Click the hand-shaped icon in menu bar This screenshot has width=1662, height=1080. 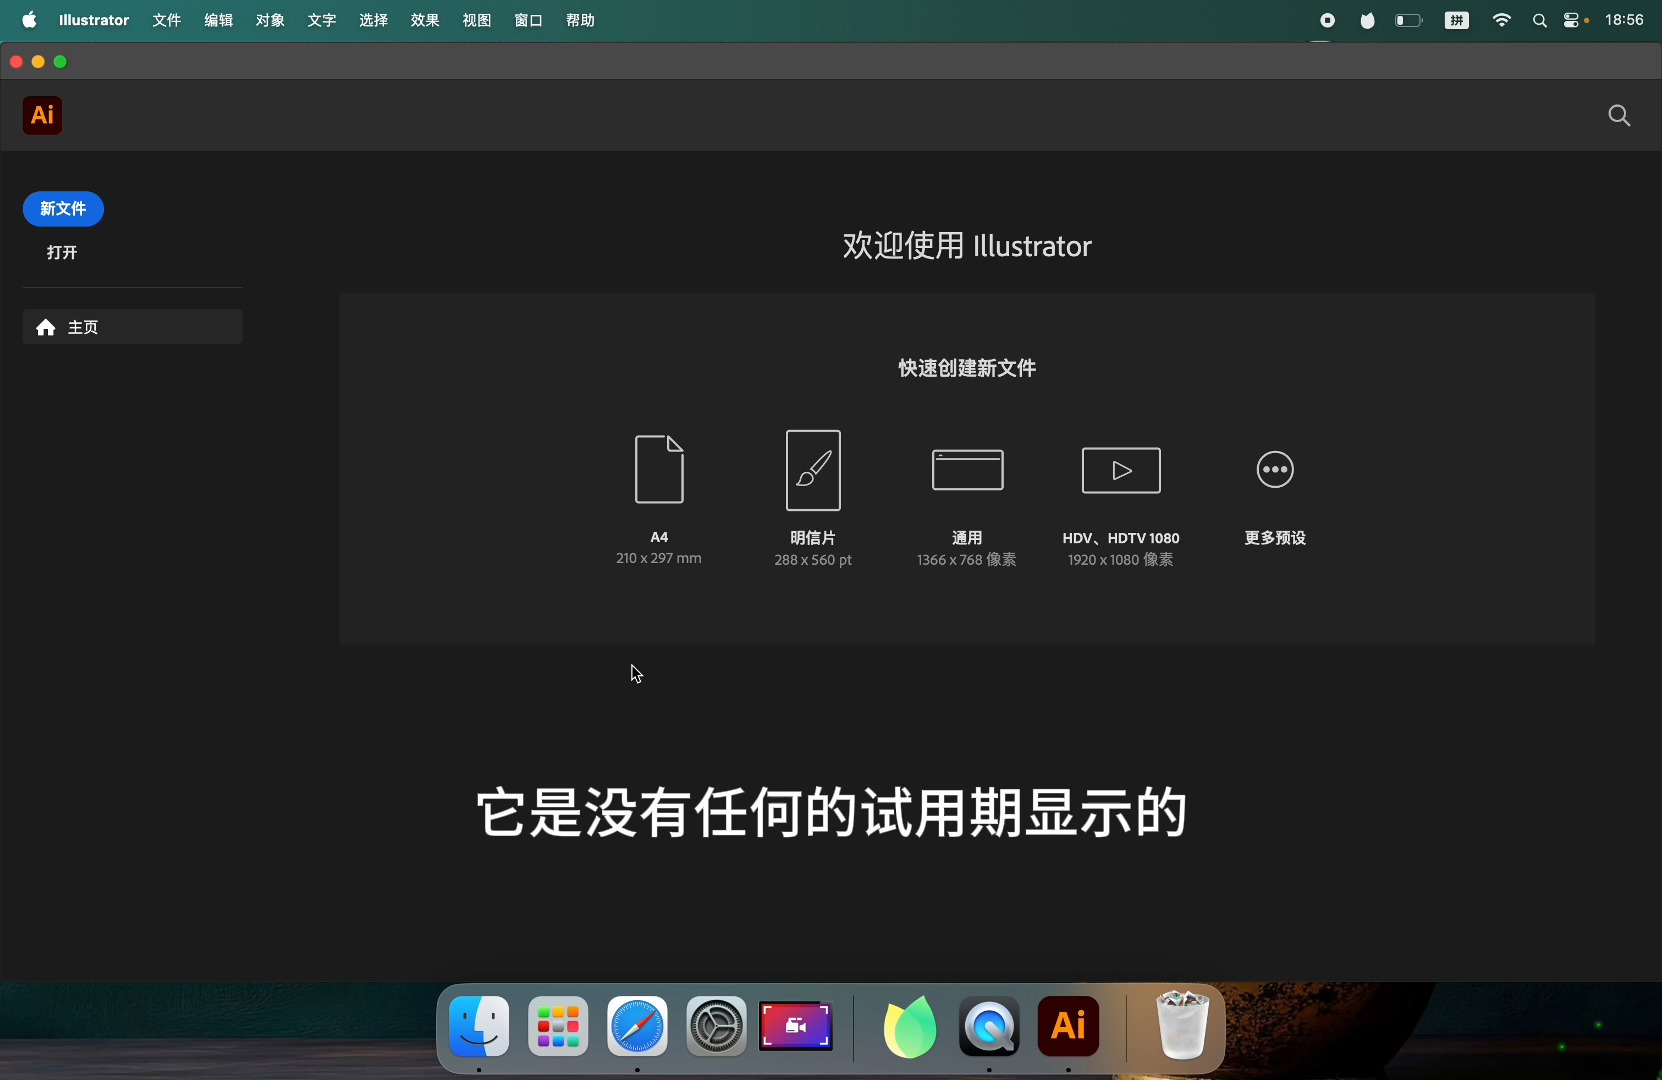1367,20
